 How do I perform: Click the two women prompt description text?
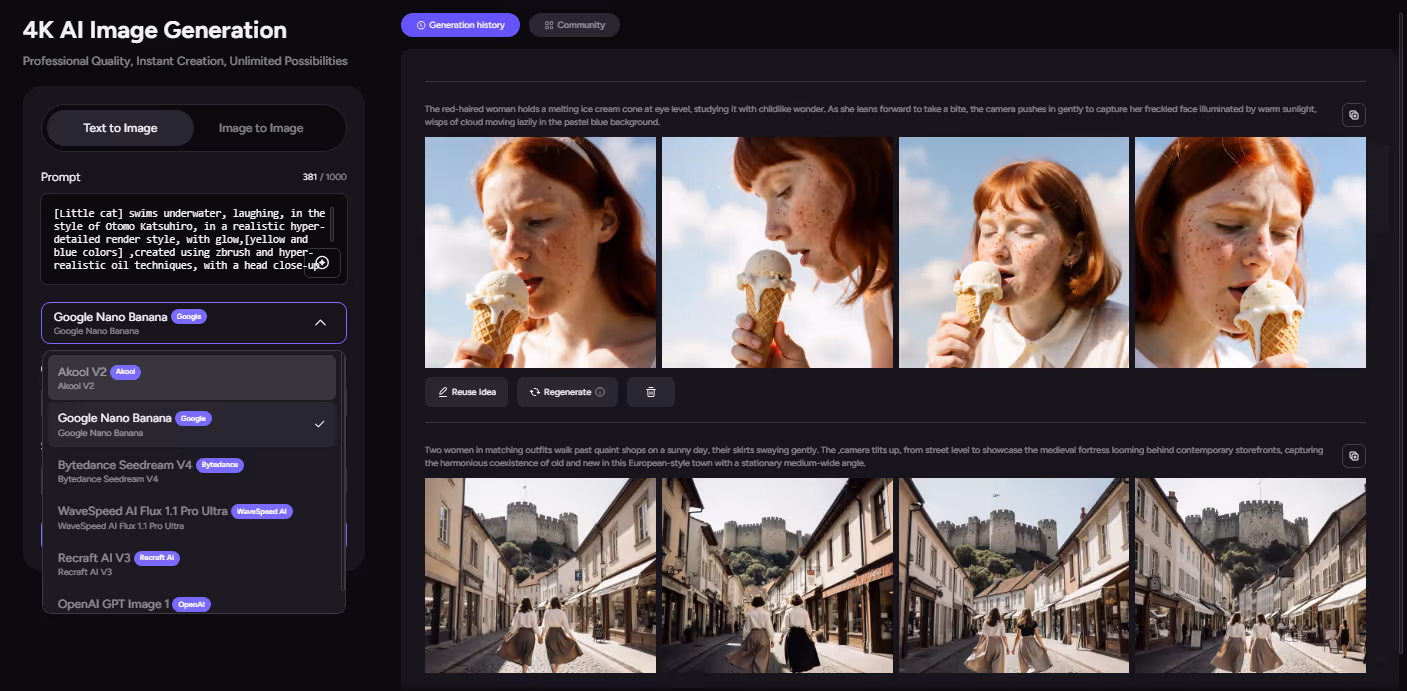(874, 457)
